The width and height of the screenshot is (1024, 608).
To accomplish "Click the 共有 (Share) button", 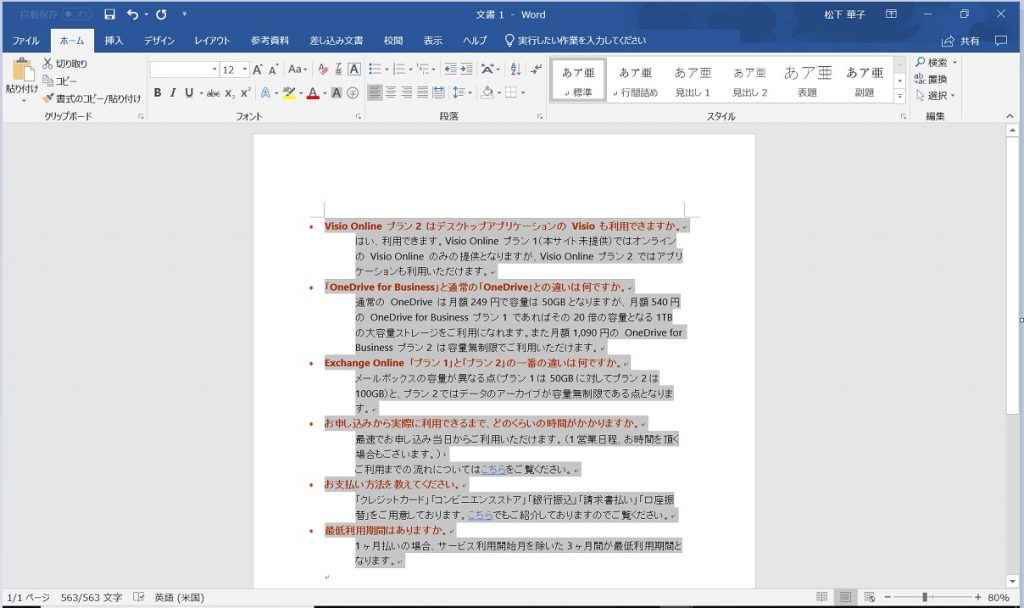I will click(961, 41).
